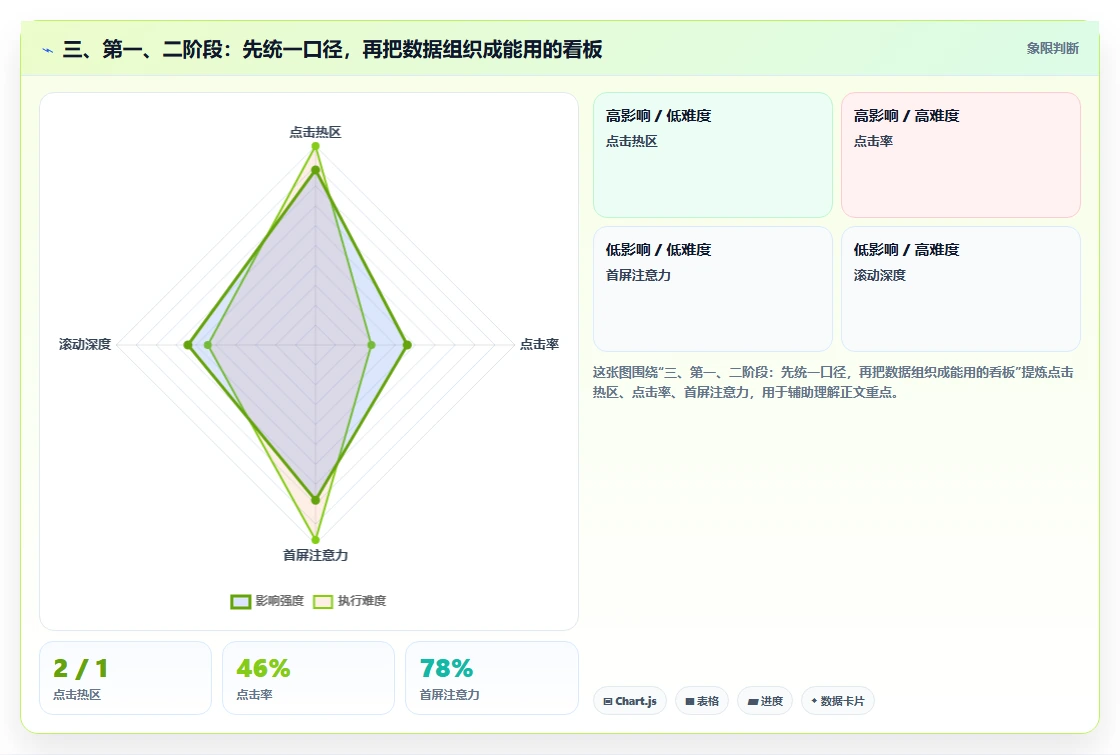Click the 2 / 1 点击热区 stat card
This screenshot has height=755, width=1120.
point(126,678)
